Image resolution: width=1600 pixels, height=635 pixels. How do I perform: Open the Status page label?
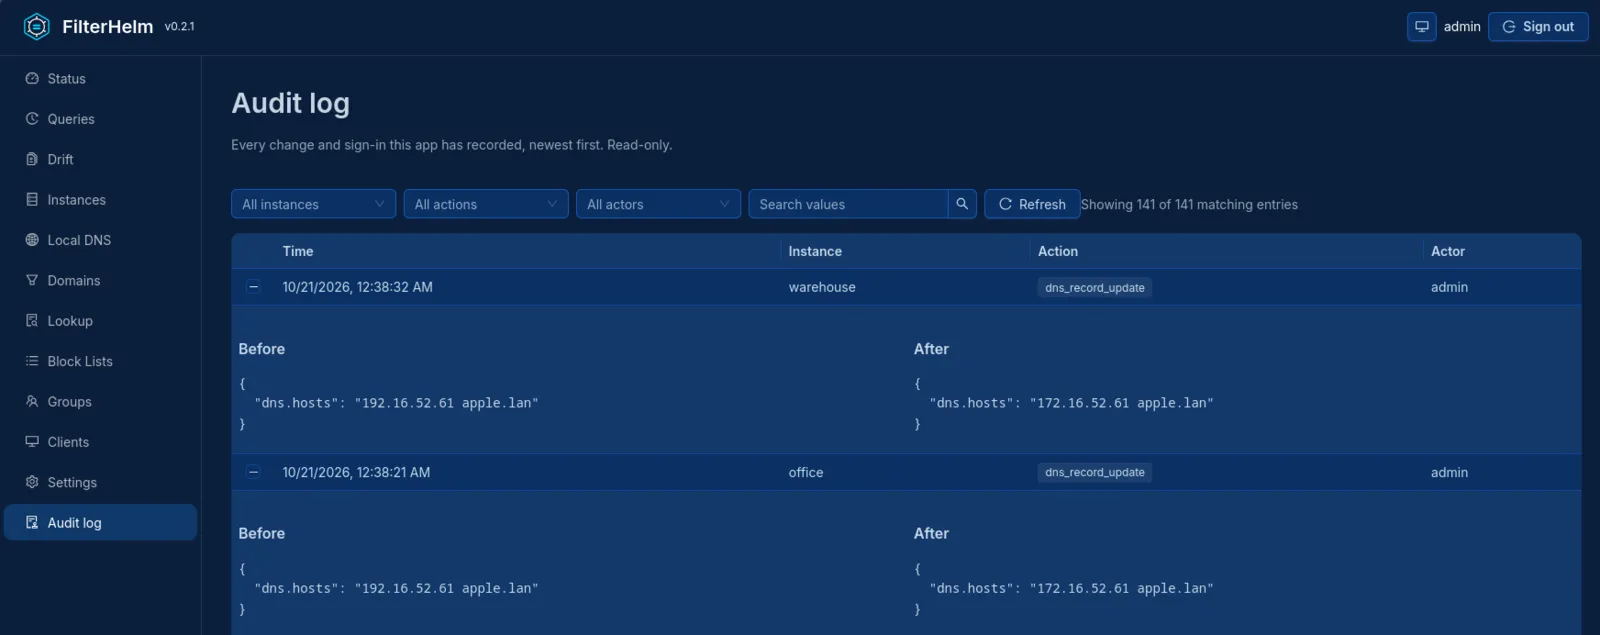point(67,78)
